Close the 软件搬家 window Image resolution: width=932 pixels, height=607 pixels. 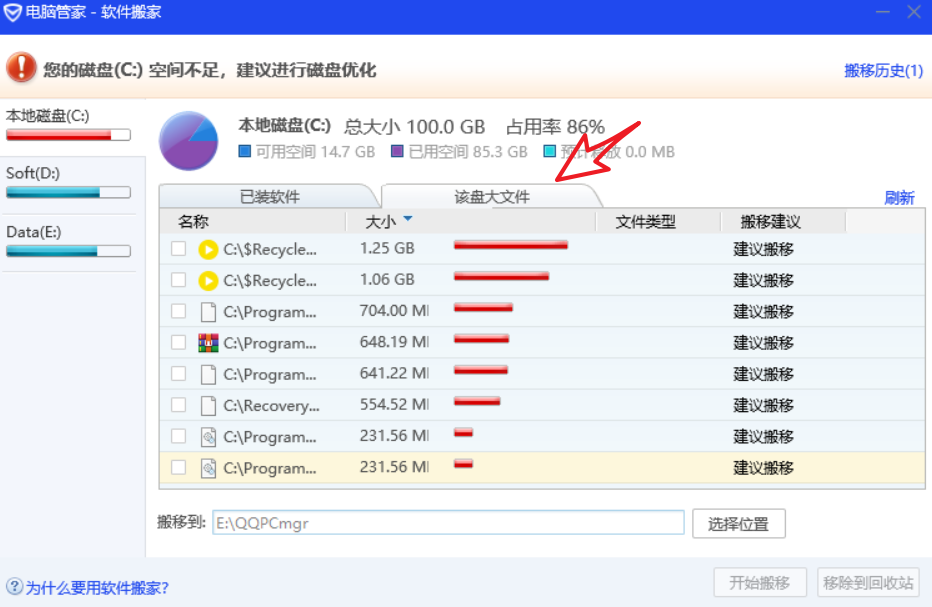(x=914, y=12)
